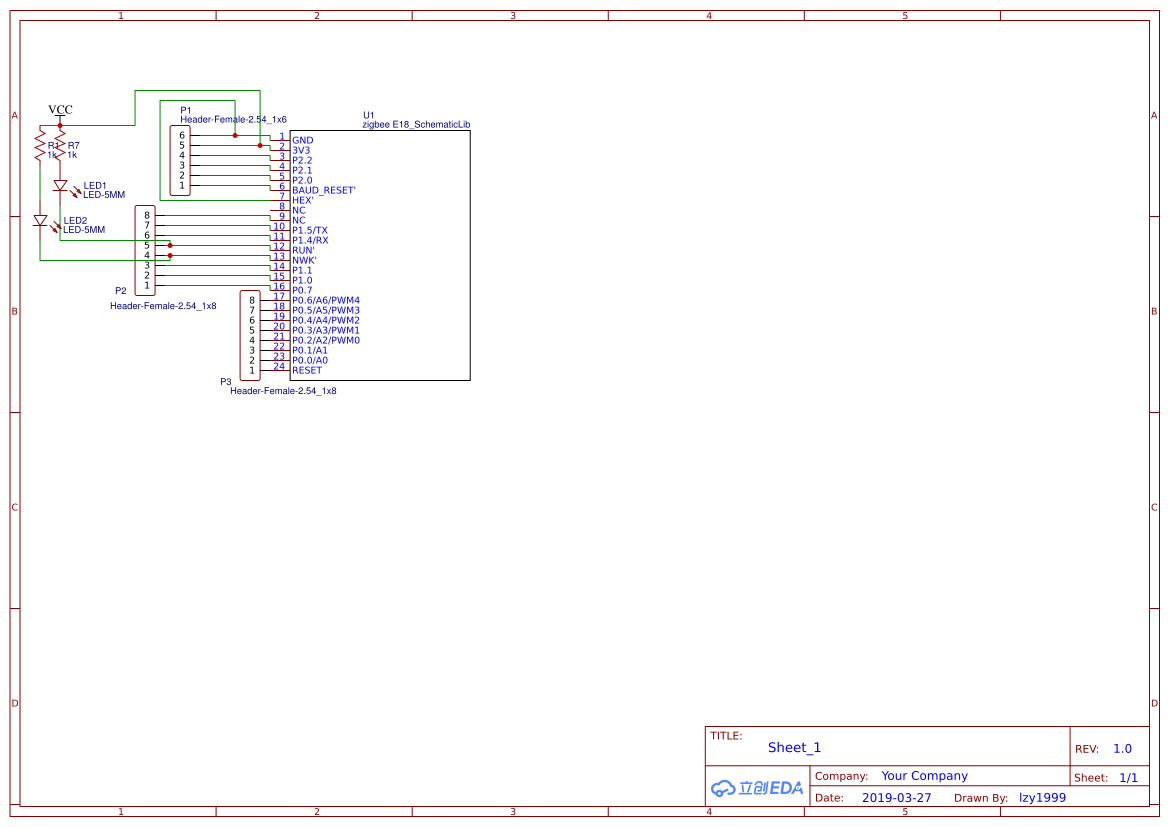Screen dimensions: 1171x827
Task: Select the LED1 diode symbol
Action: click(x=60, y=186)
